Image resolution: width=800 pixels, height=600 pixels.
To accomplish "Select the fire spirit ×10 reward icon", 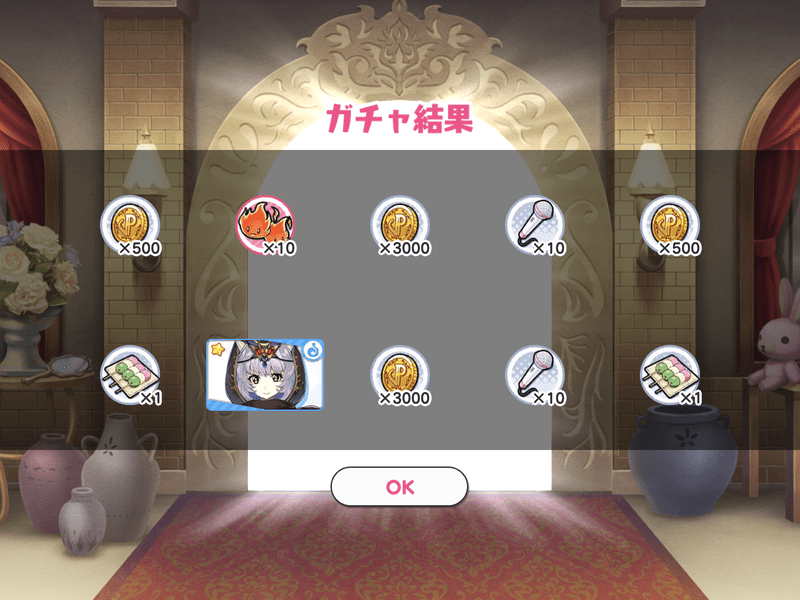I will [x=265, y=226].
